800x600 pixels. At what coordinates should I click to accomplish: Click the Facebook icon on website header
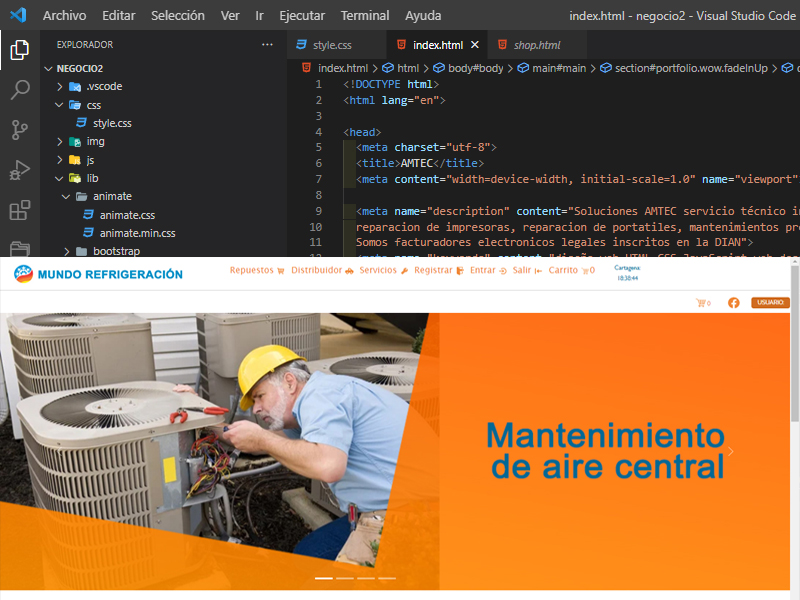734,302
